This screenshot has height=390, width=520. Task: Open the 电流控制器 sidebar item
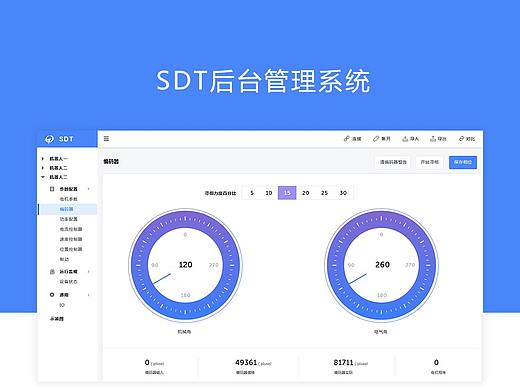[71, 229]
